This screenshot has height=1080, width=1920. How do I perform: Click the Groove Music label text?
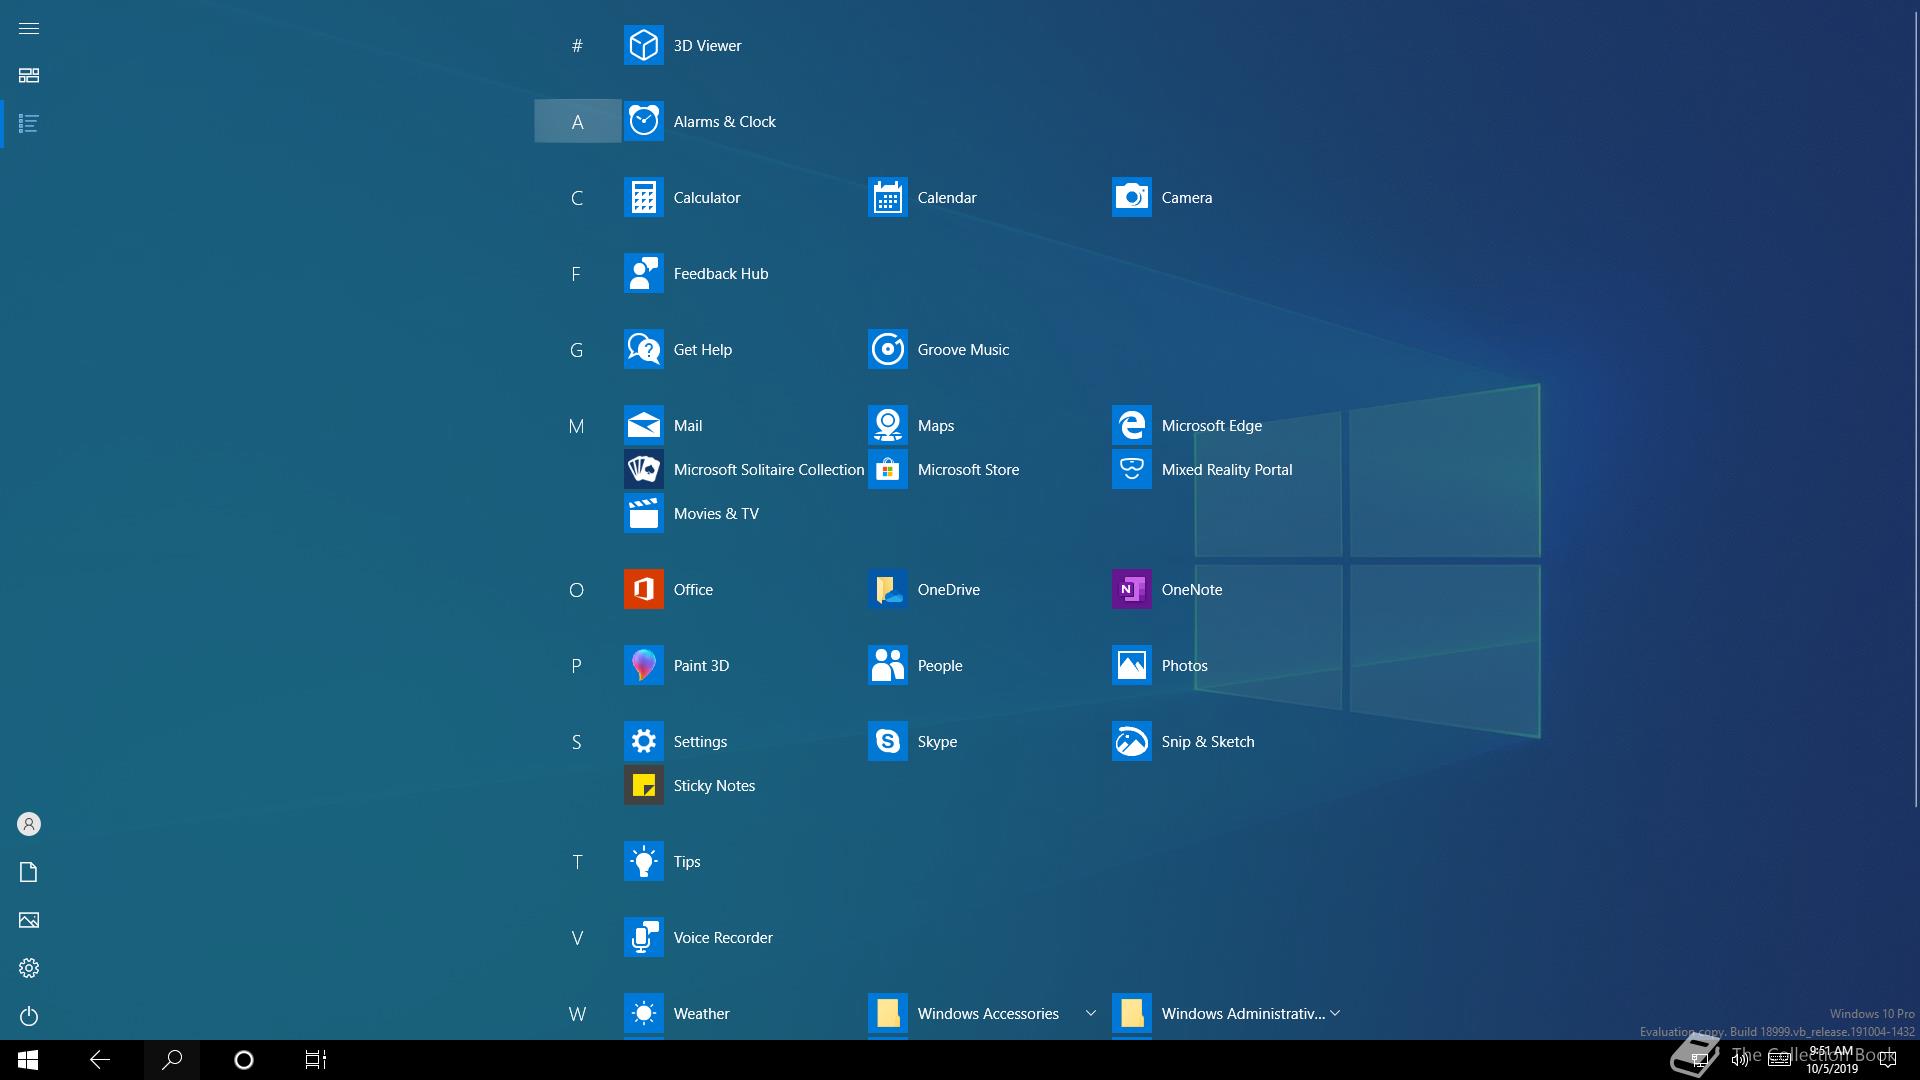pos(963,349)
